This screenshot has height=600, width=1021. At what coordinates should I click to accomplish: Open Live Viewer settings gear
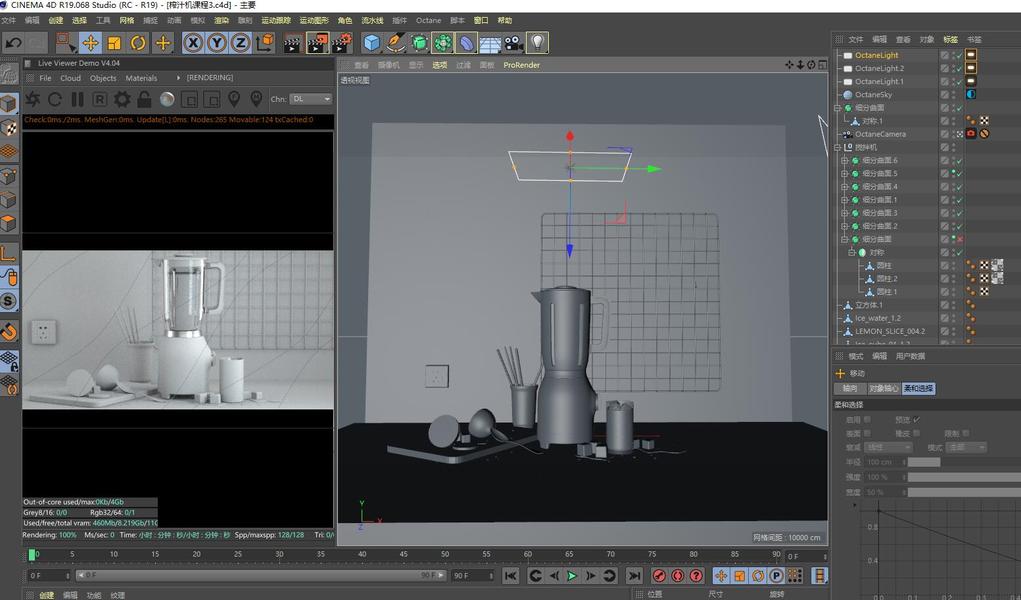[x=122, y=99]
